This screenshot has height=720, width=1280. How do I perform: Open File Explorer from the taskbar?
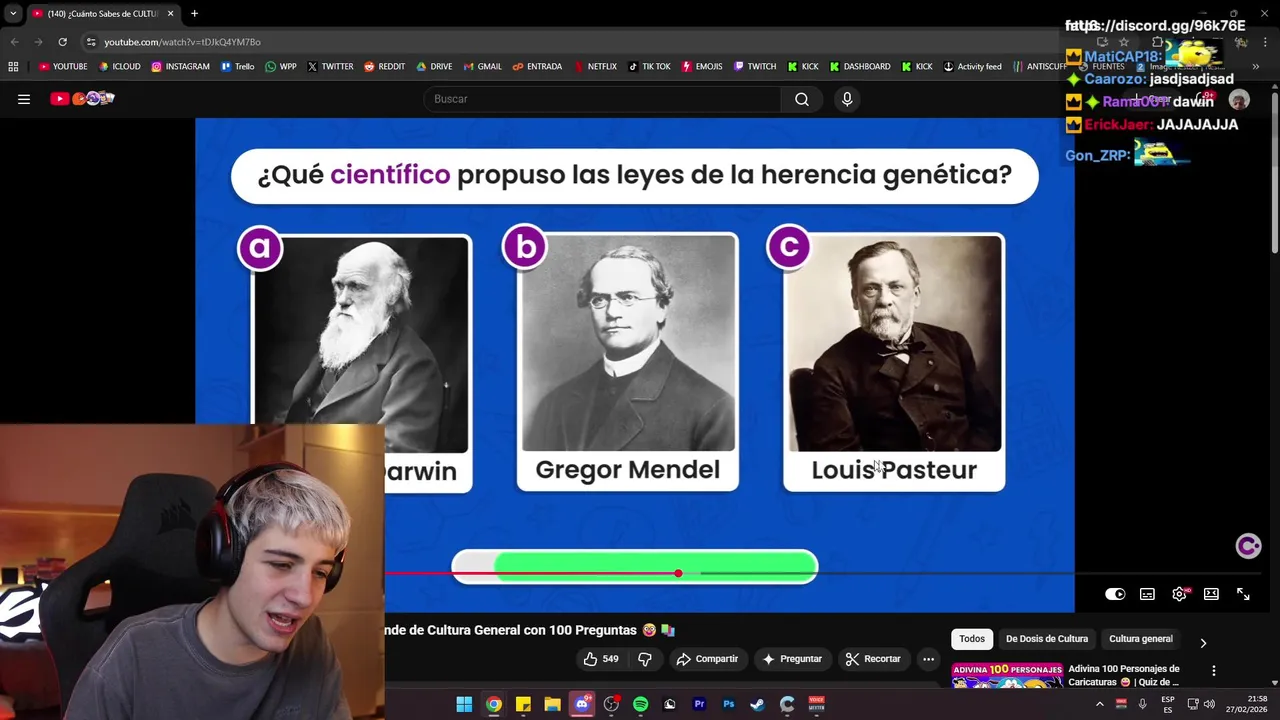tap(552, 704)
